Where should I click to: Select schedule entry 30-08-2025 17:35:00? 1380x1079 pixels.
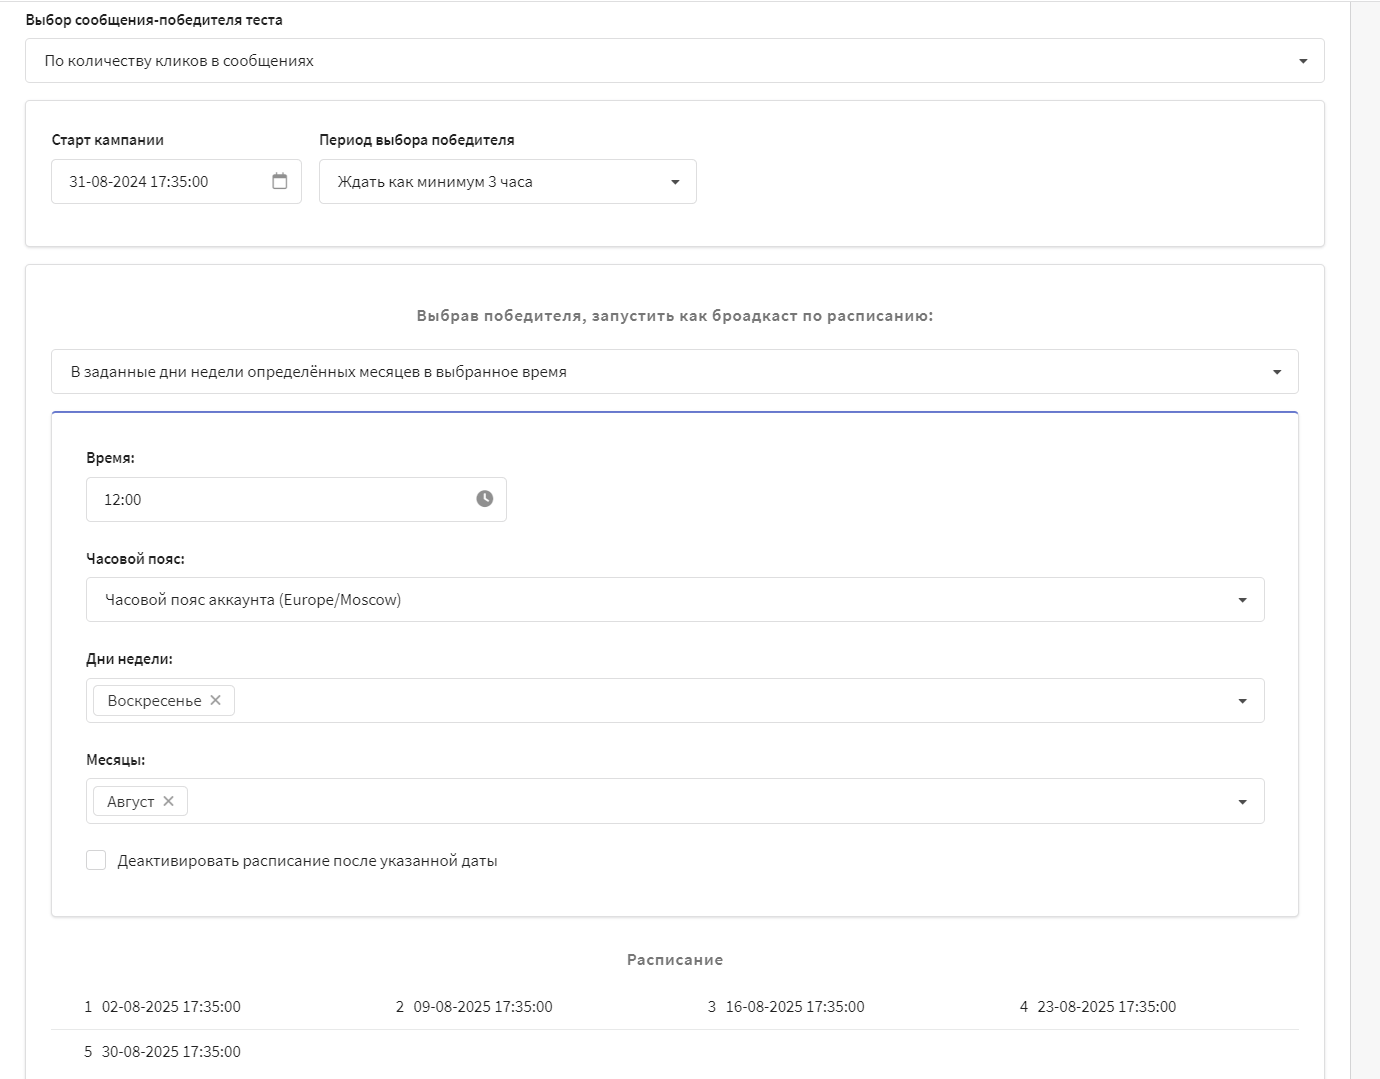(x=171, y=1052)
